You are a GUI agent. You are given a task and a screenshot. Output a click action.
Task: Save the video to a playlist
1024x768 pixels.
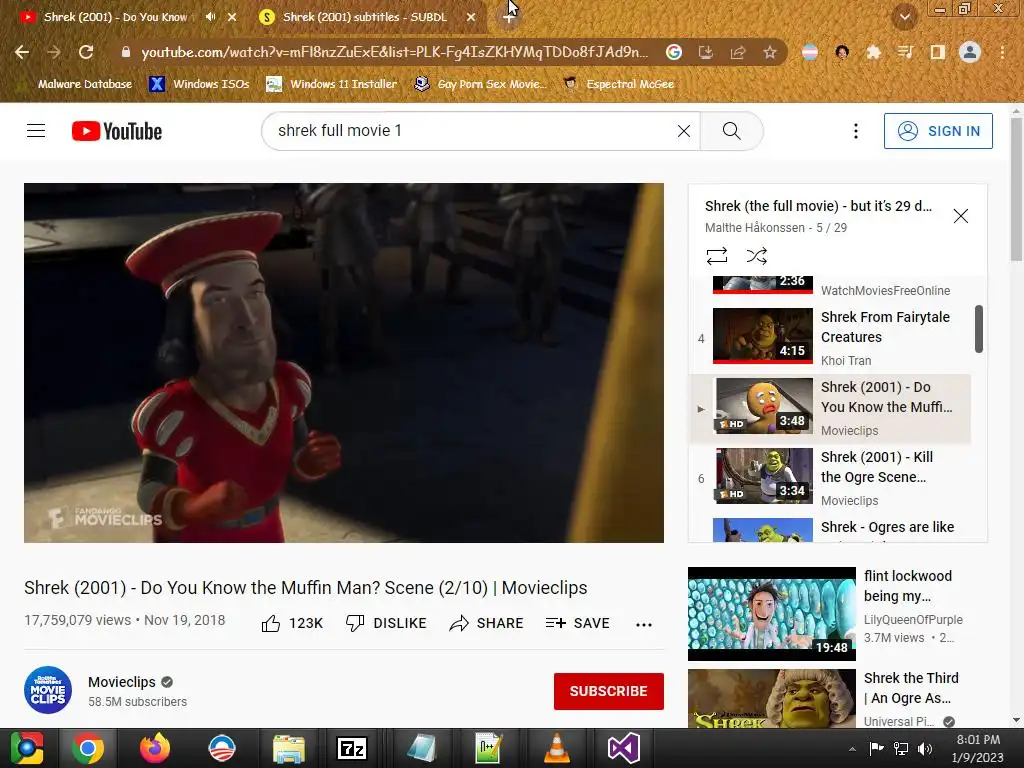coord(577,624)
